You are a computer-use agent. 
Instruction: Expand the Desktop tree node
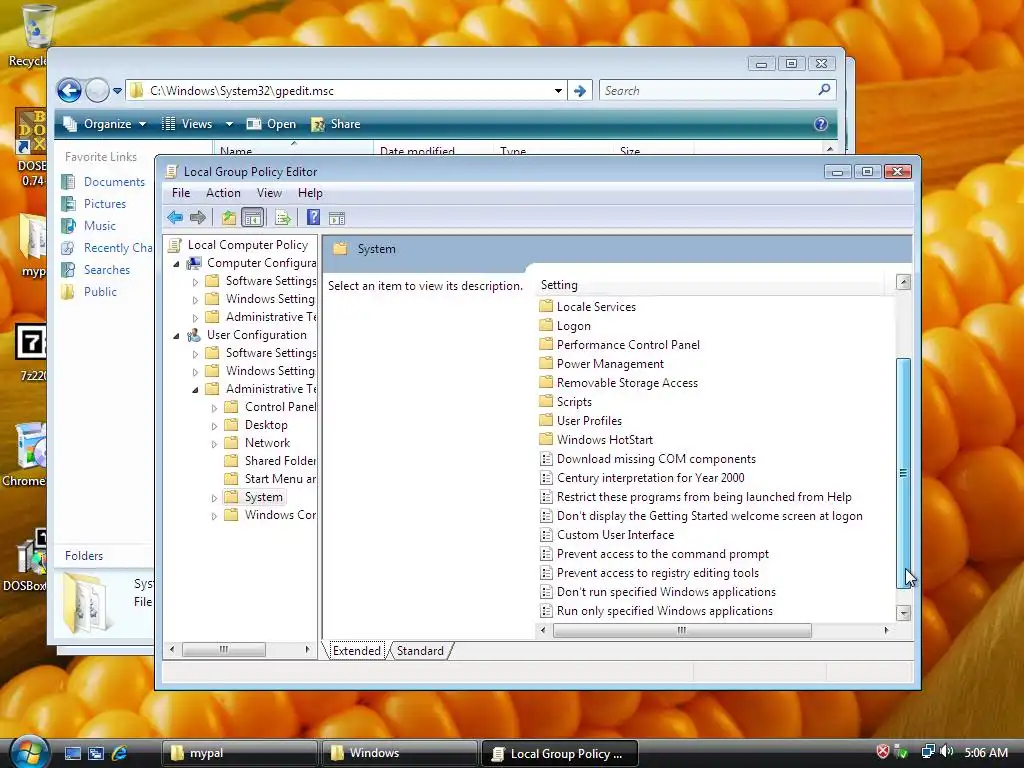214,426
